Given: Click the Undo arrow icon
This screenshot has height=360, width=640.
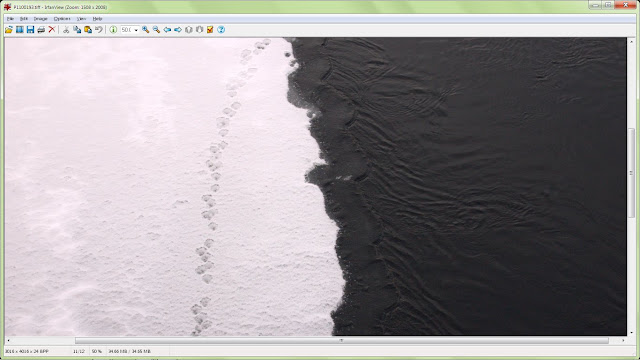Looking at the screenshot, I should tap(98, 30).
